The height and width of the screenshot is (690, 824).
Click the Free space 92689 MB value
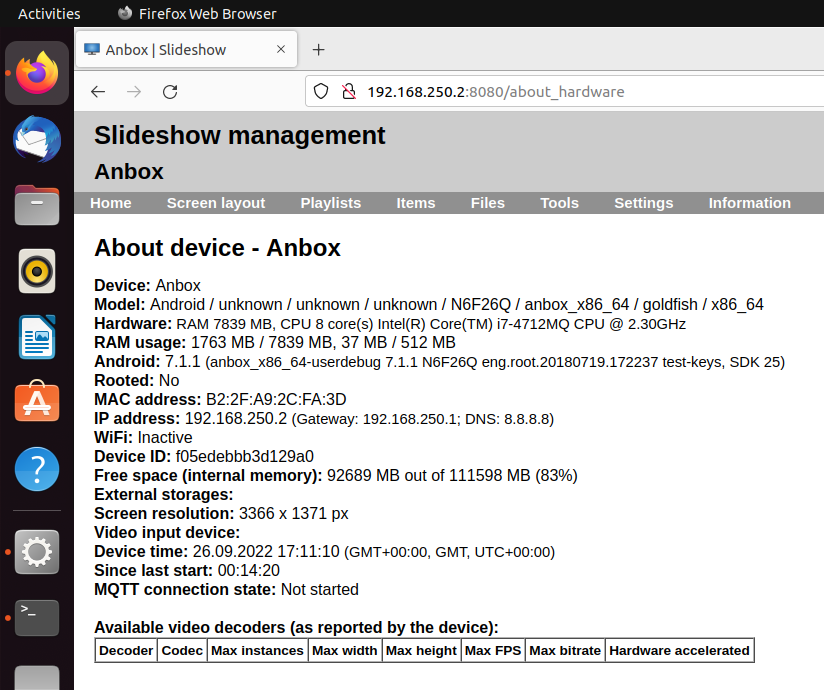click(x=452, y=476)
